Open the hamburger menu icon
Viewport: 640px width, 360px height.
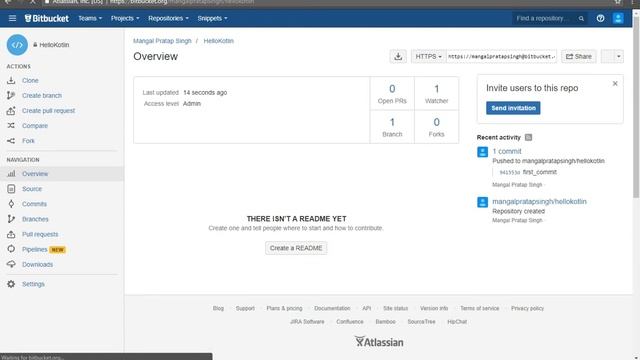point(12,18)
